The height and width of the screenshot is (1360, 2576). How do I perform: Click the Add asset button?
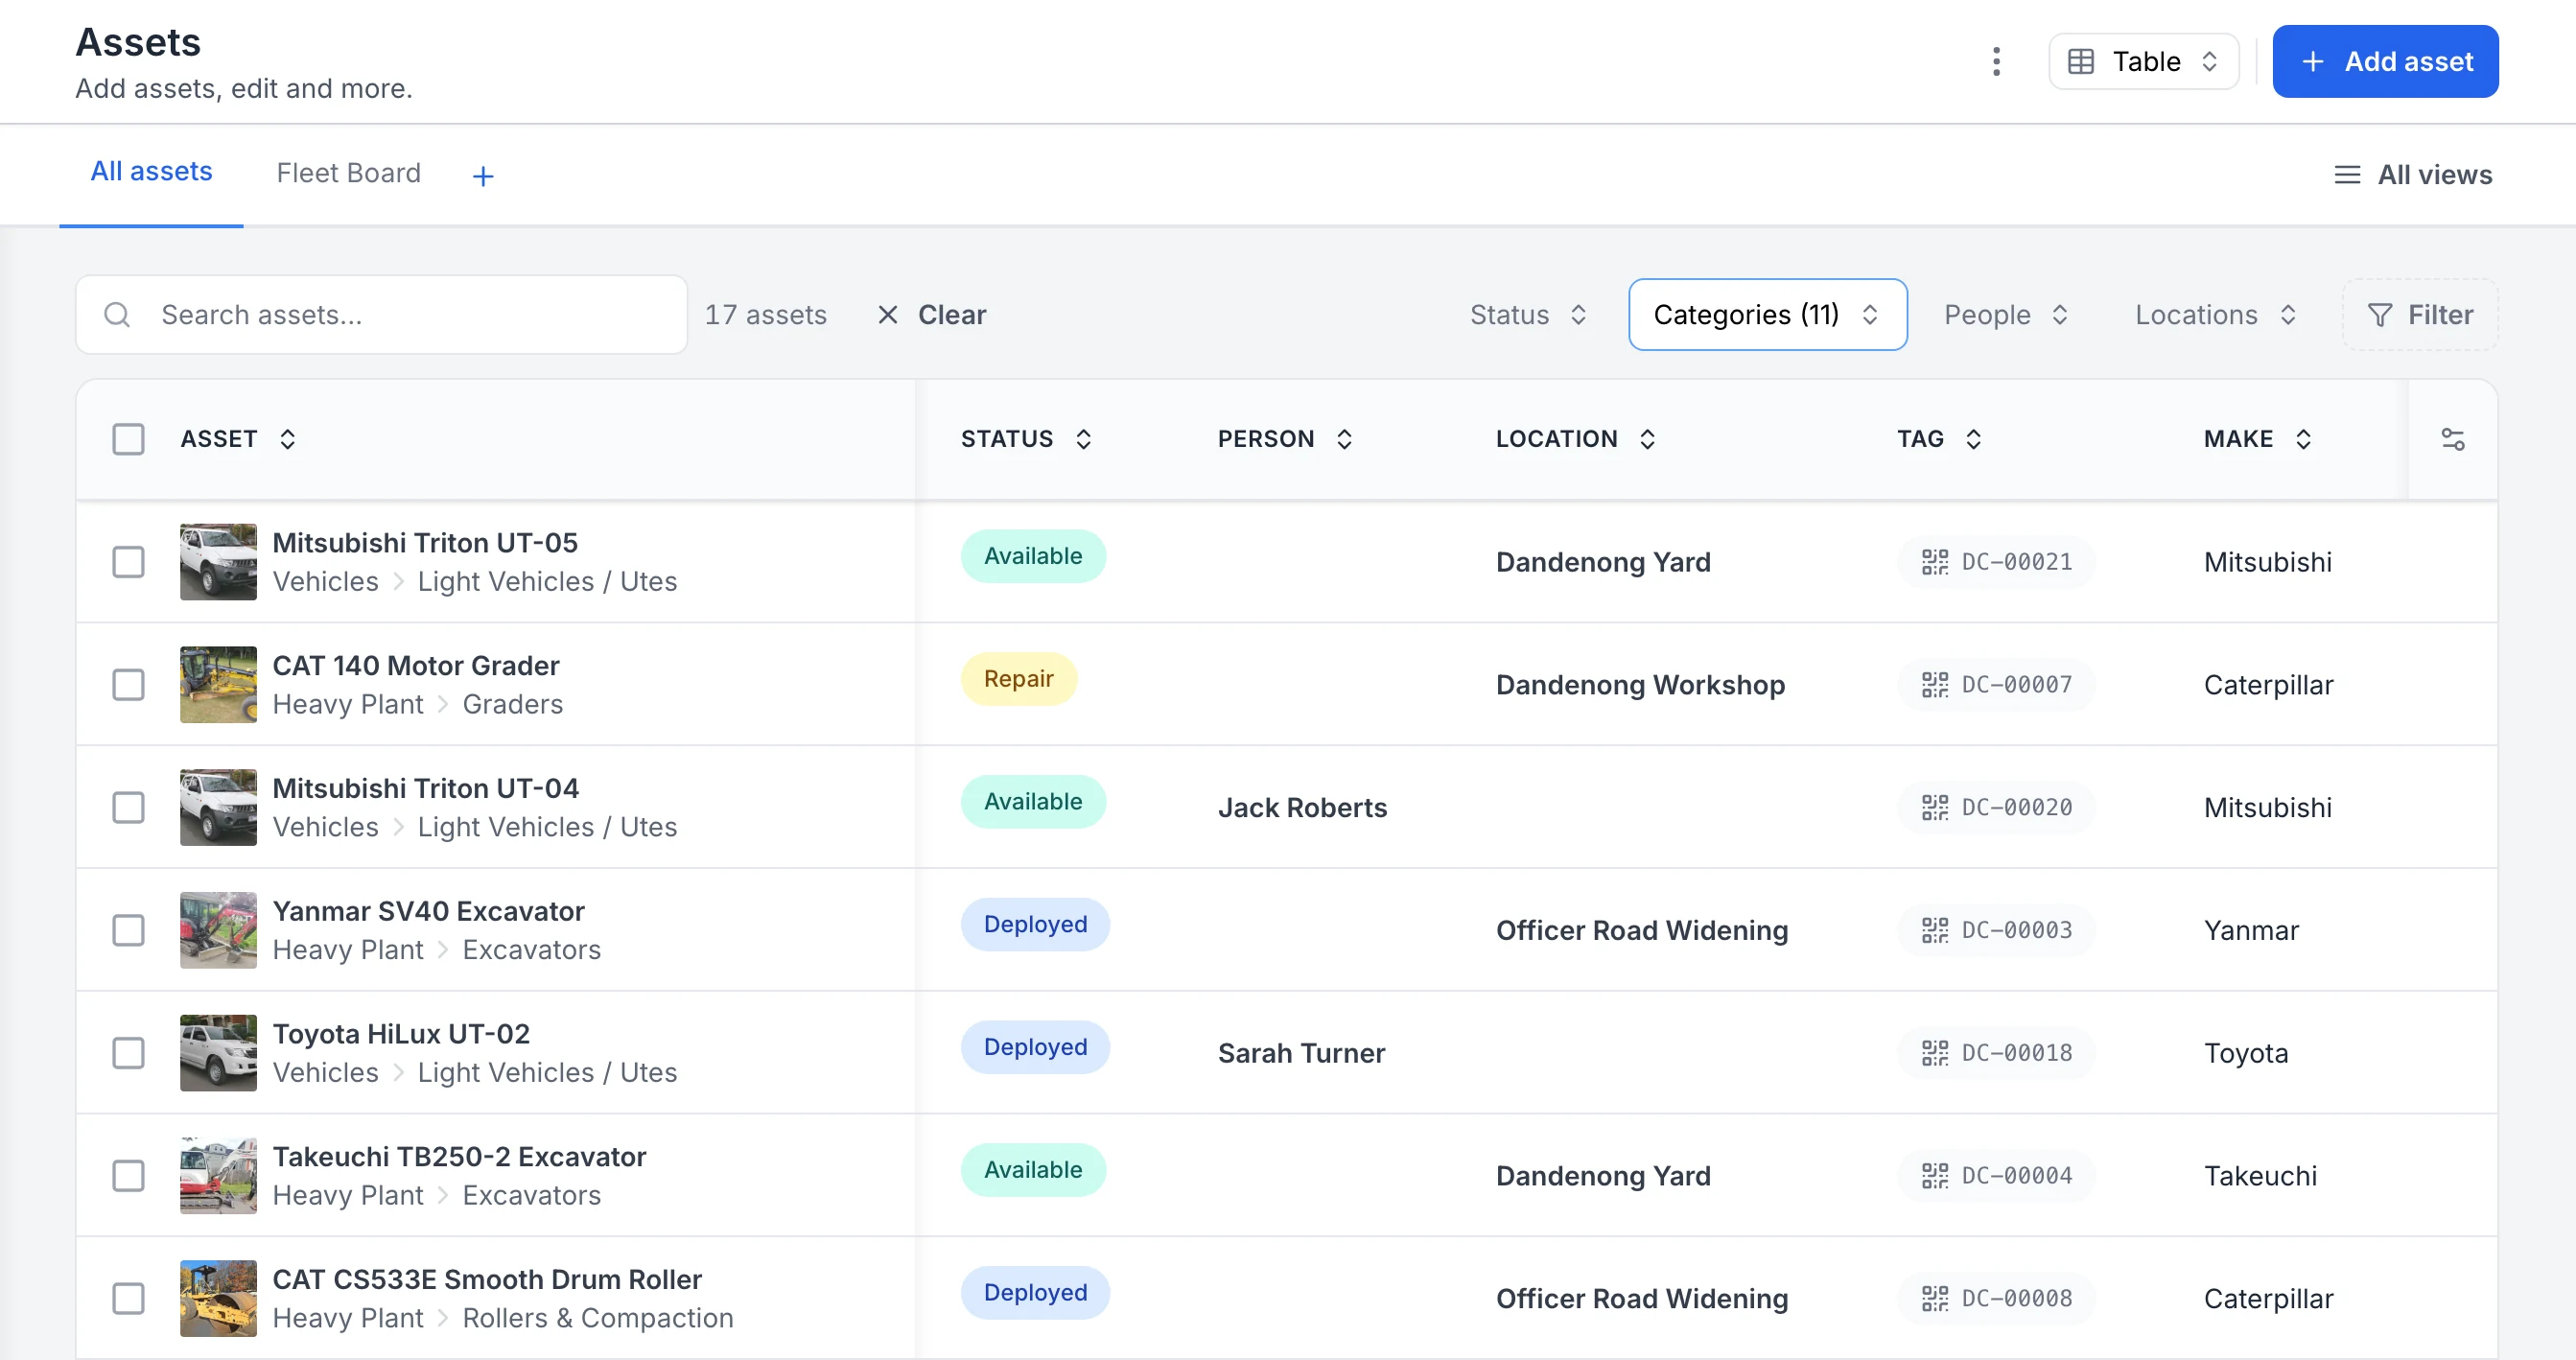tap(2385, 62)
